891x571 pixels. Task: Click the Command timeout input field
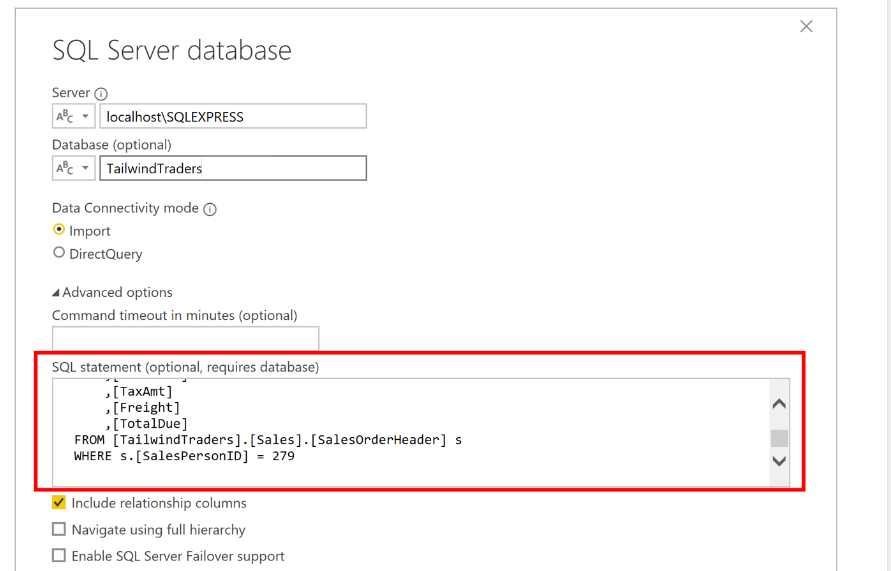185,338
